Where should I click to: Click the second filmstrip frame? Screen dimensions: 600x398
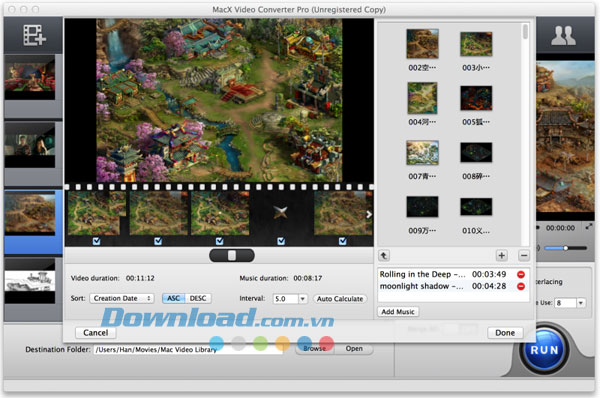tap(158, 213)
